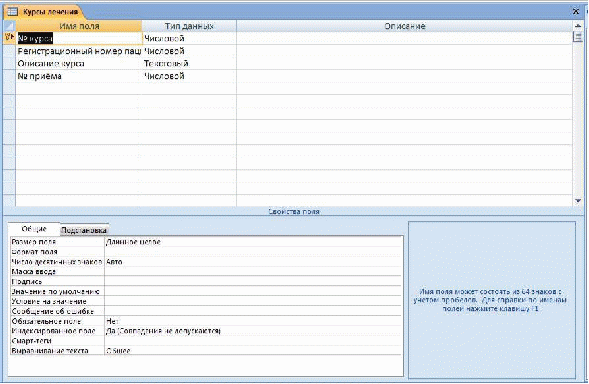Screen dimensions: 589x384
Task: Close the Курсы лечения table design tab
Action: 575,11
